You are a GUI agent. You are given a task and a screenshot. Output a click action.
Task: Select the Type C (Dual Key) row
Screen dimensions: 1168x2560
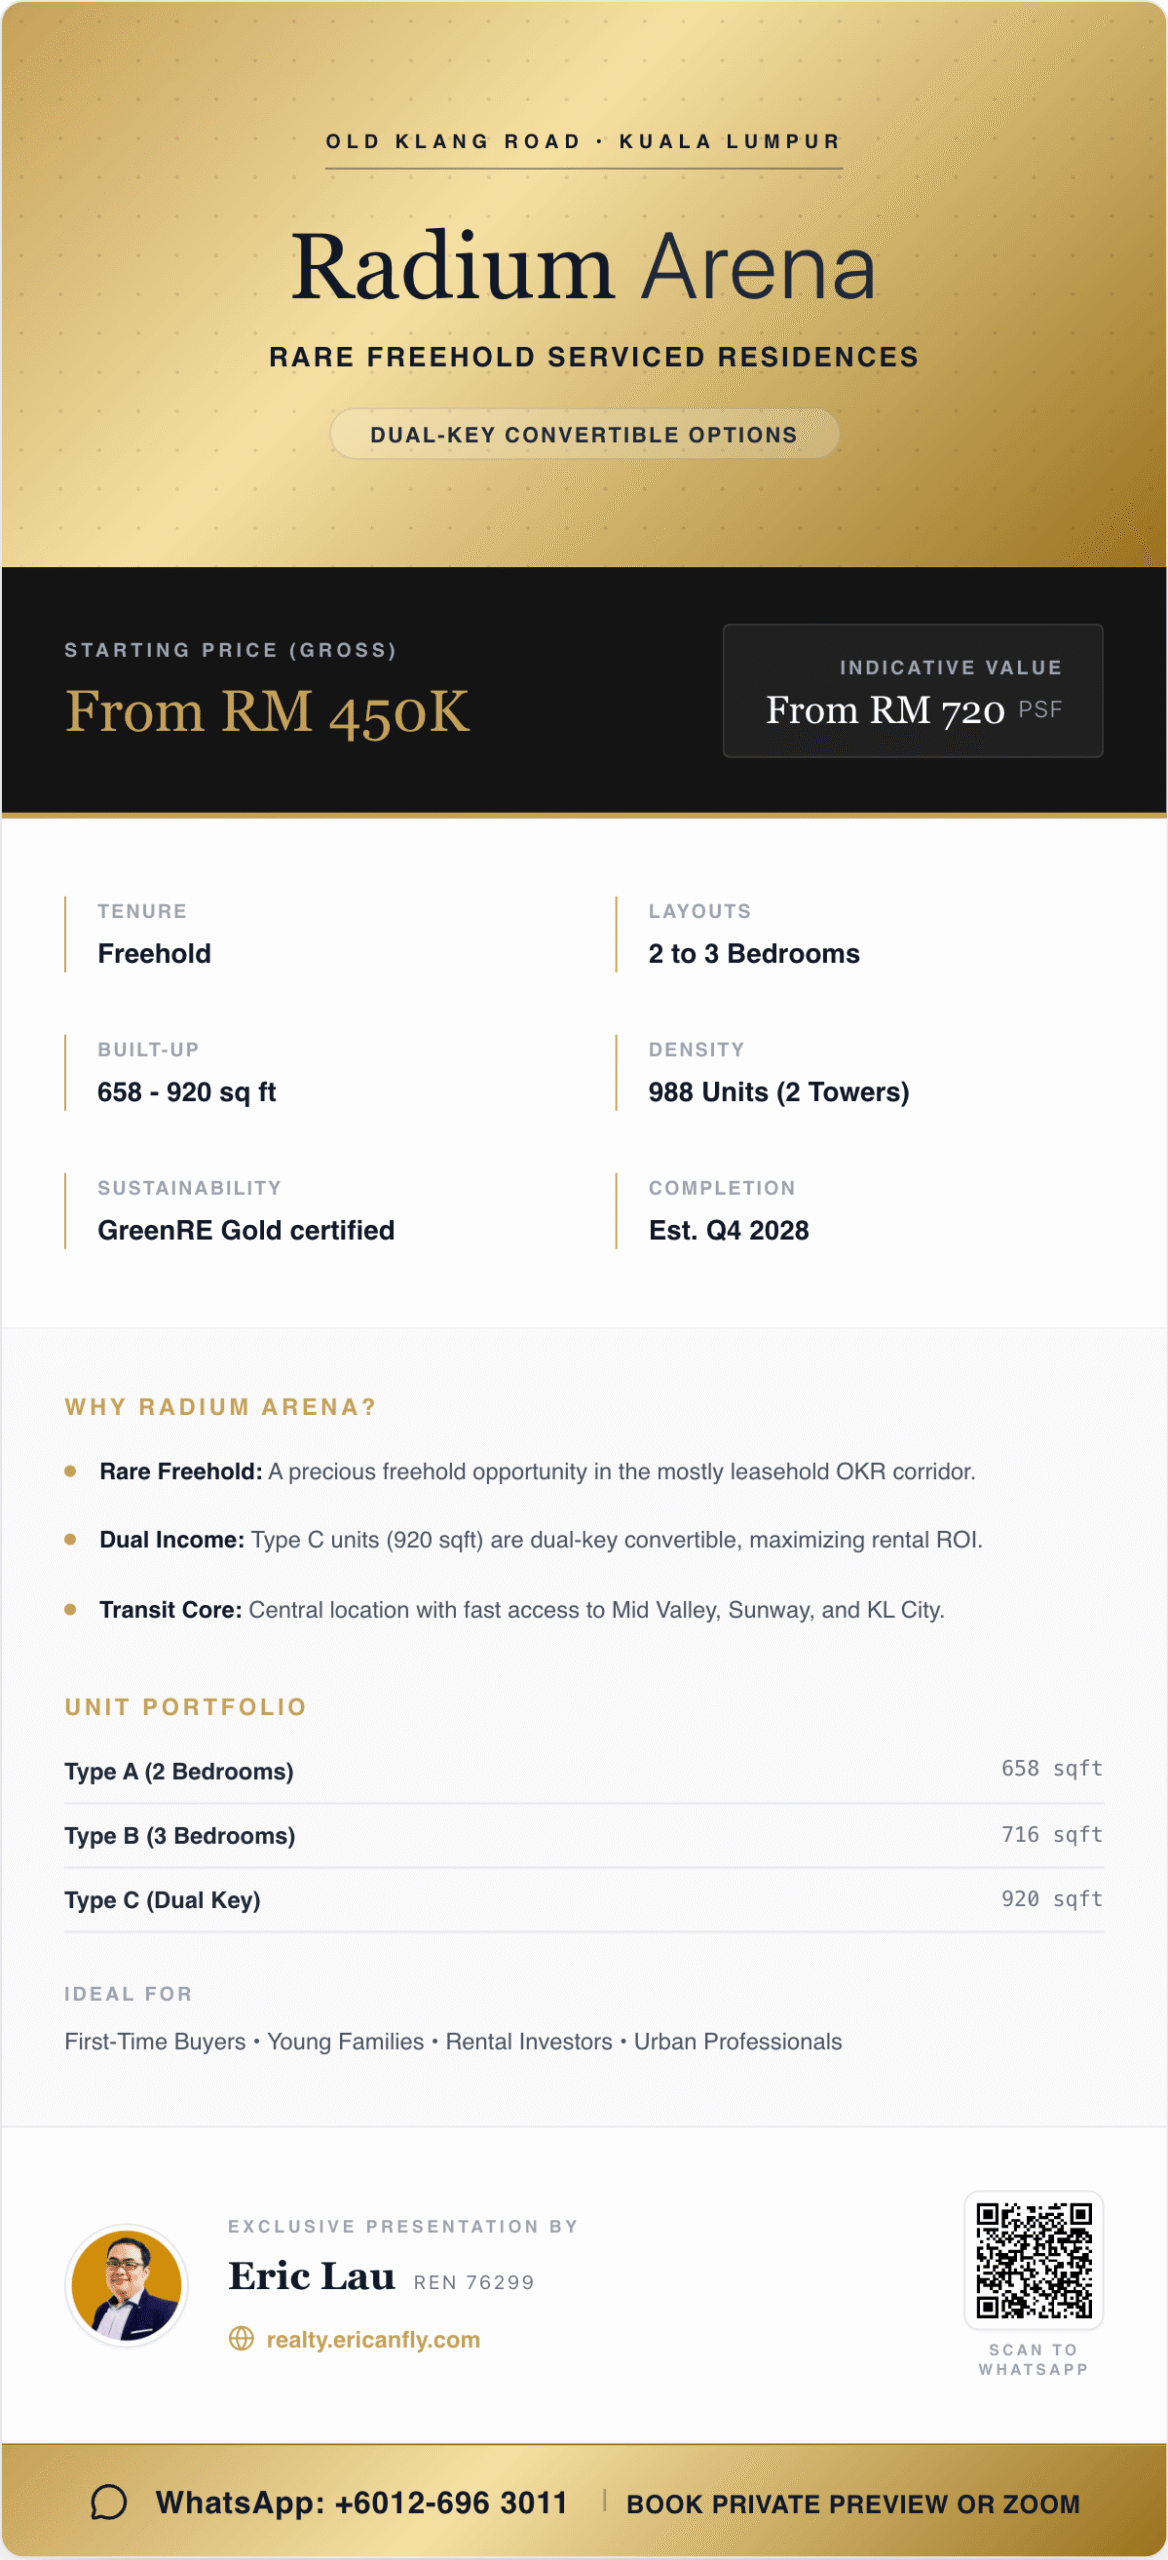pyautogui.click(x=584, y=1899)
